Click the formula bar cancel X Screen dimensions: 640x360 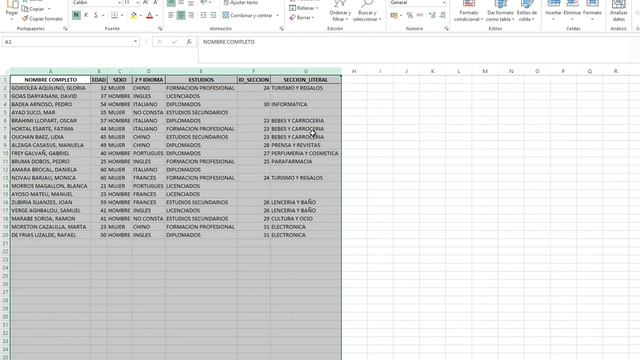point(159,42)
